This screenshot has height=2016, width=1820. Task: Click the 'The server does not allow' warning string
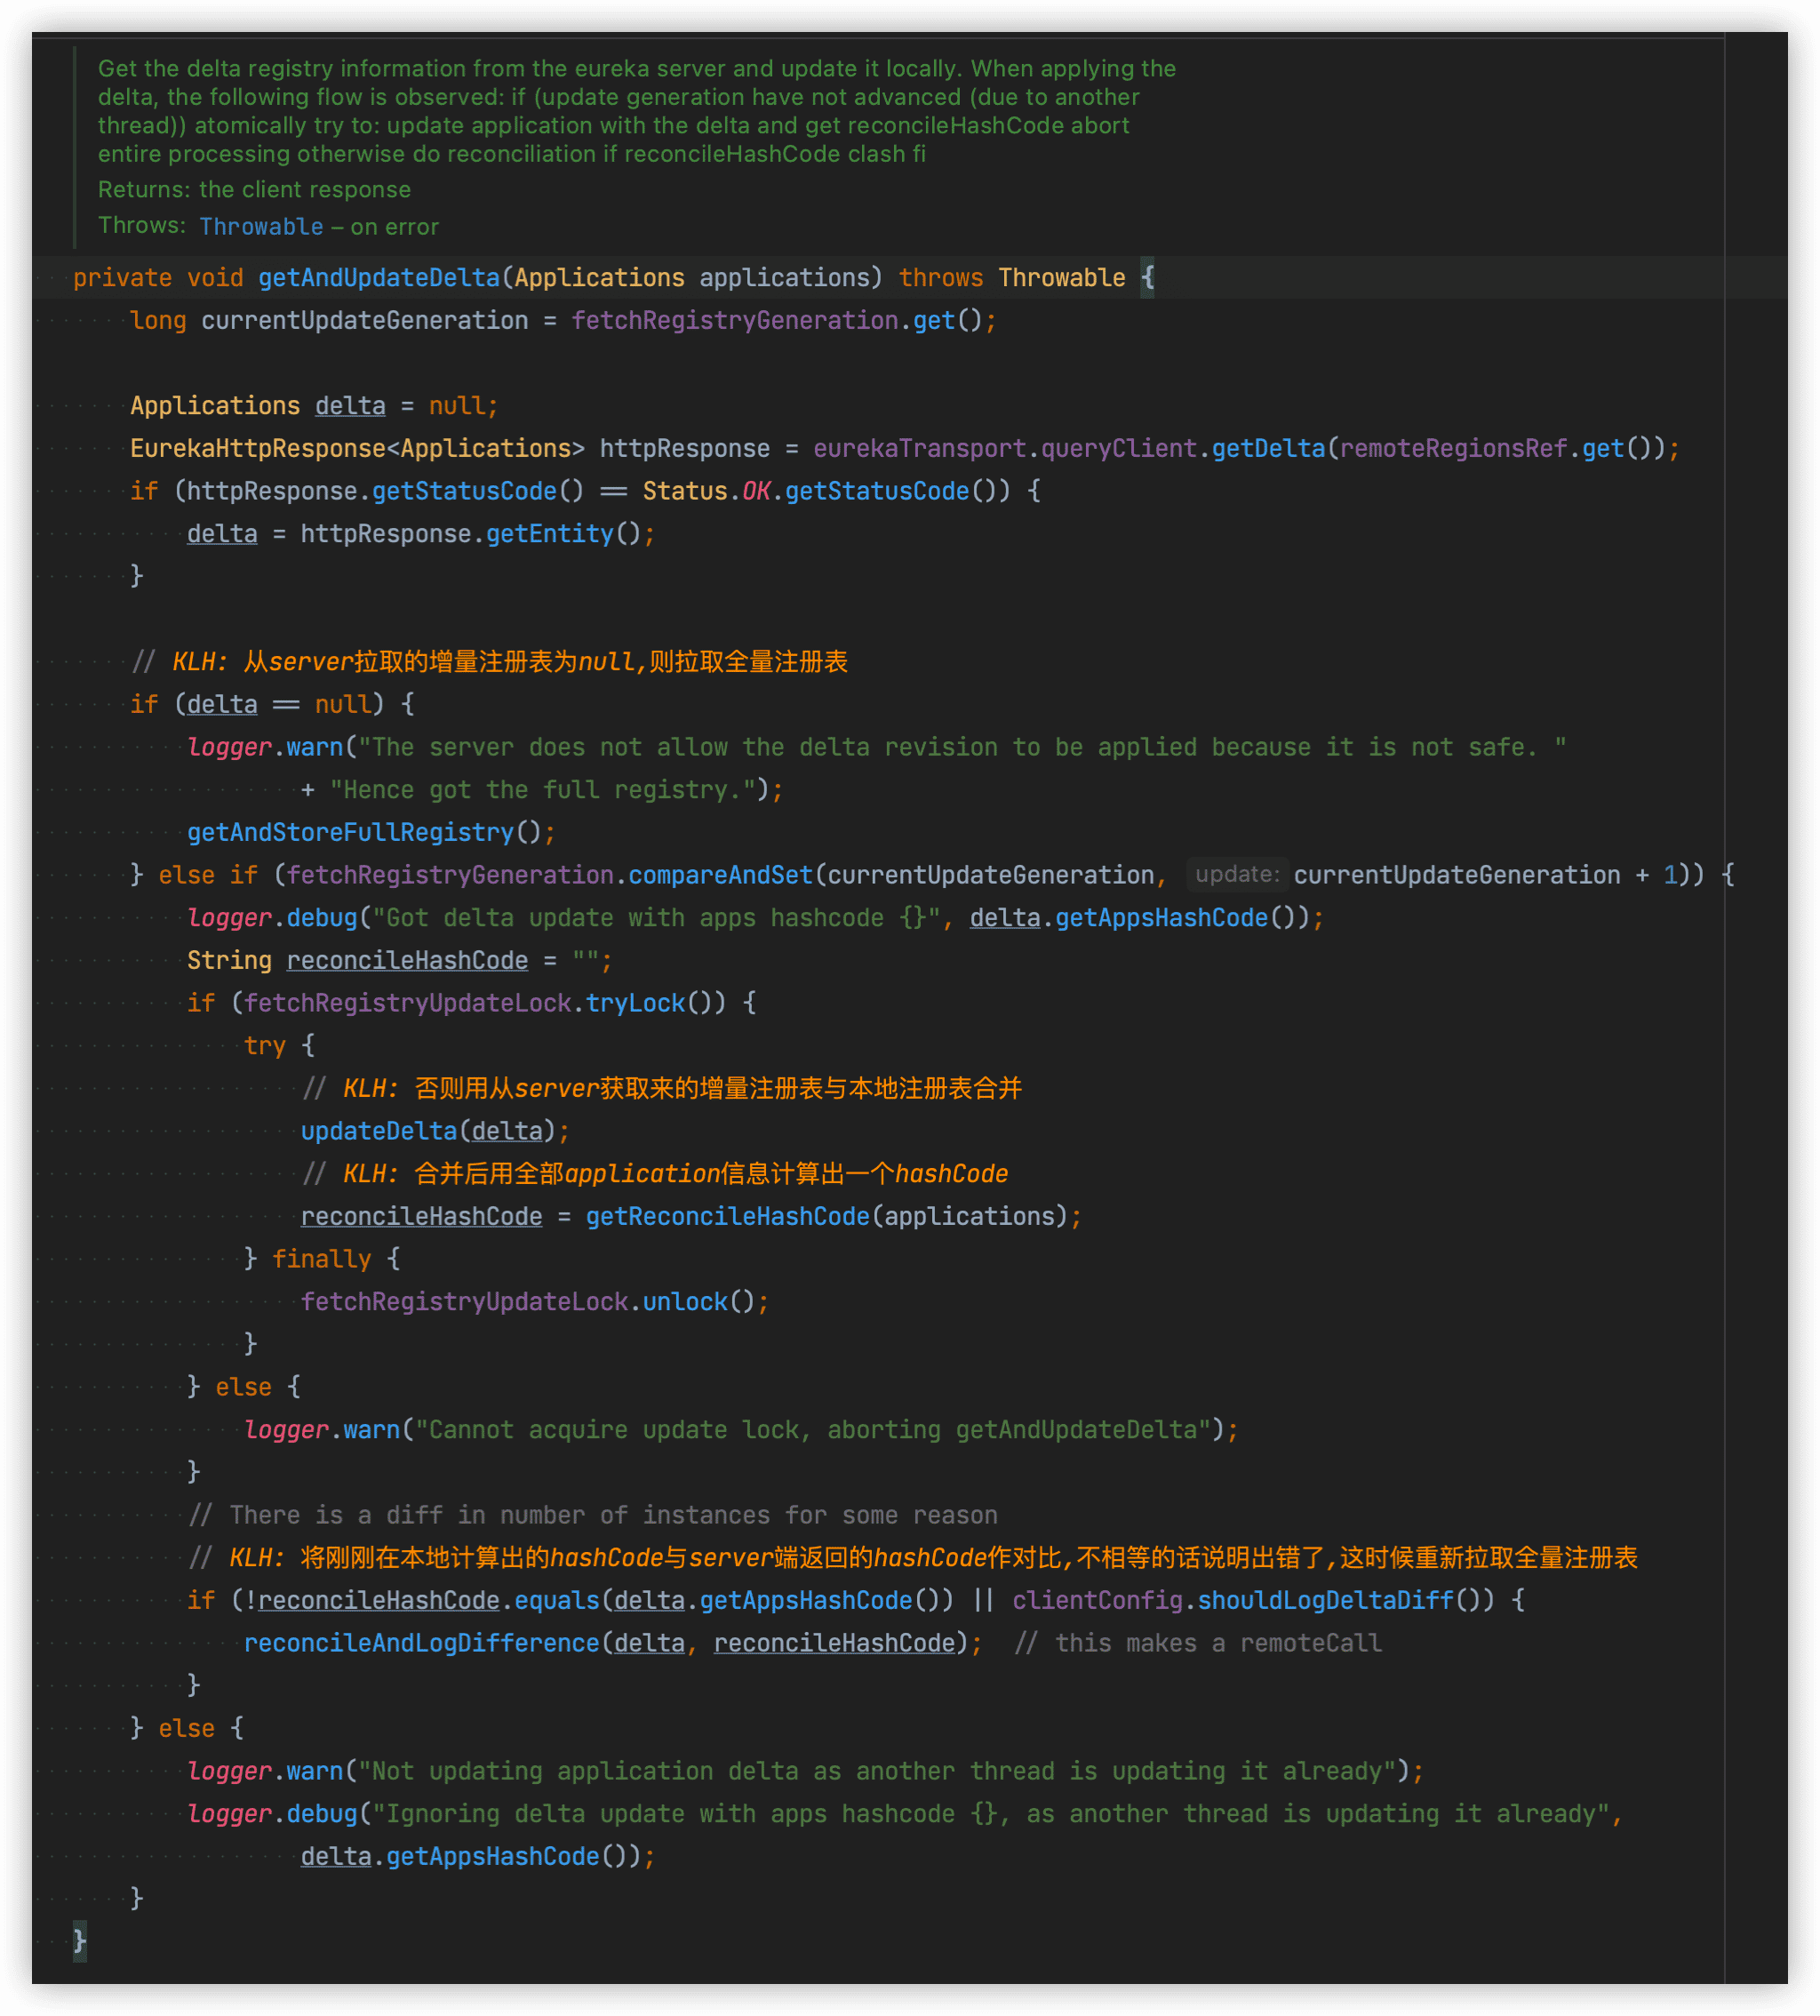962,747
